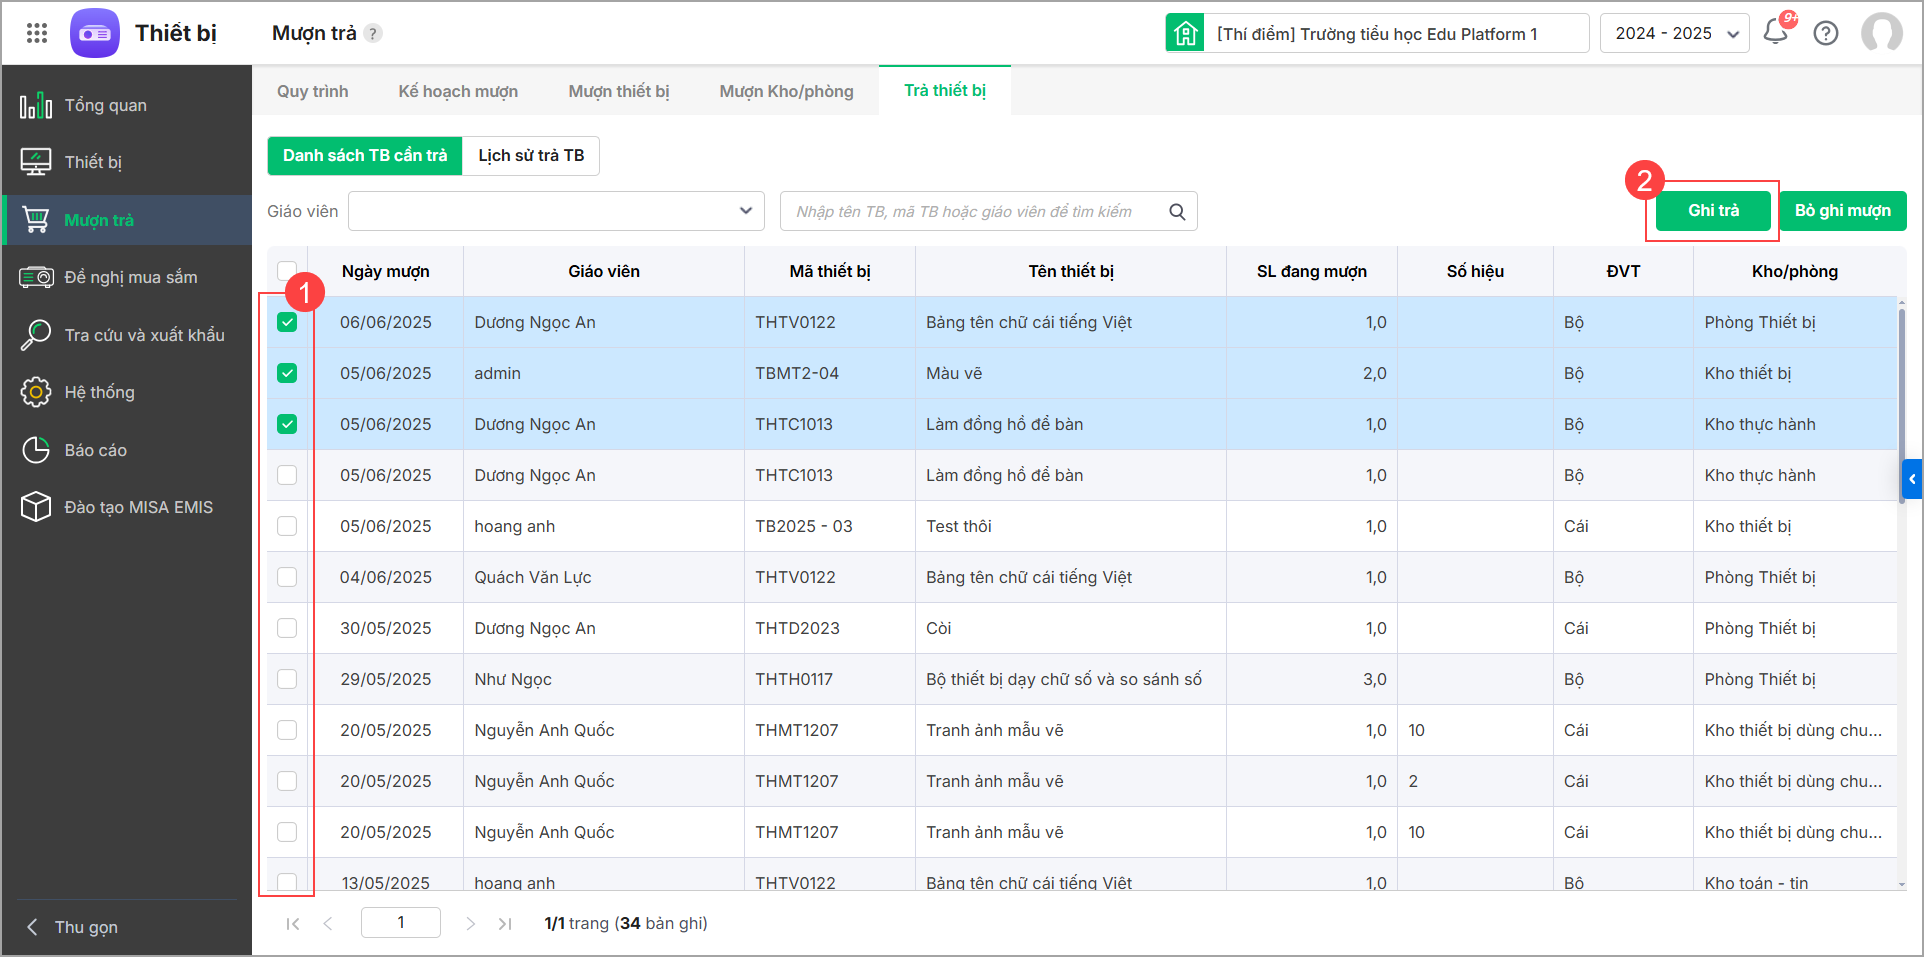Collapse sidebar with Thu gọn
The image size is (1924, 957).
(85, 927)
